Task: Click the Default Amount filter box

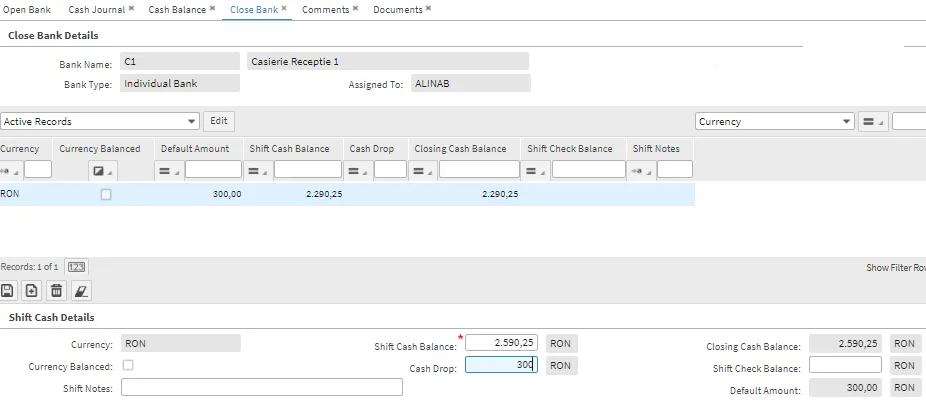Action: pyautogui.click(x=213, y=169)
